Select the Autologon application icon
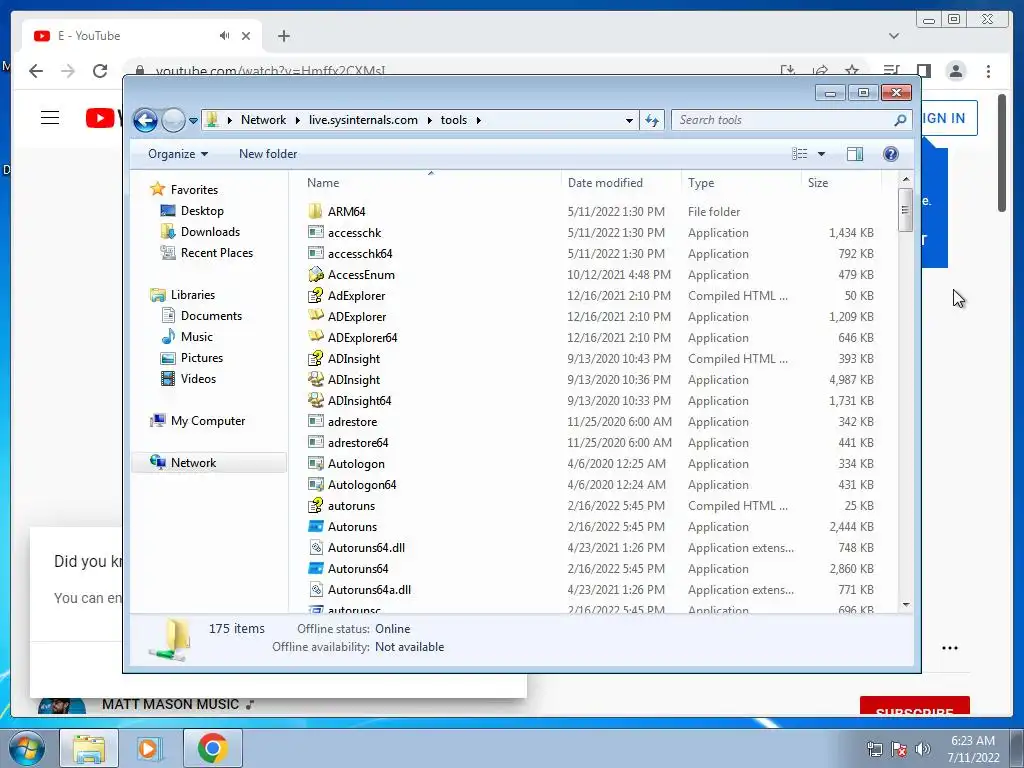The image size is (1024, 768). [315, 464]
